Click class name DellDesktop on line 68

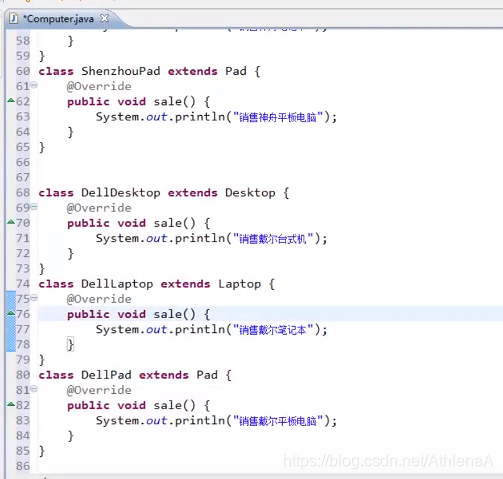pos(121,193)
